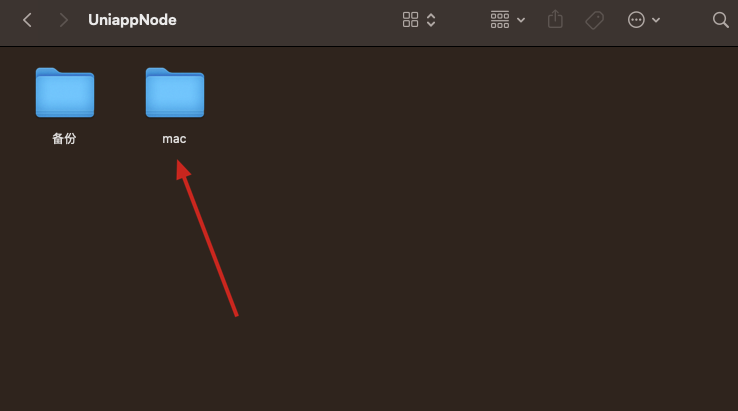Image resolution: width=738 pixels, height=411 pixels.
Task: Select the mac folder icon
Action: click(x=175, y=92)
